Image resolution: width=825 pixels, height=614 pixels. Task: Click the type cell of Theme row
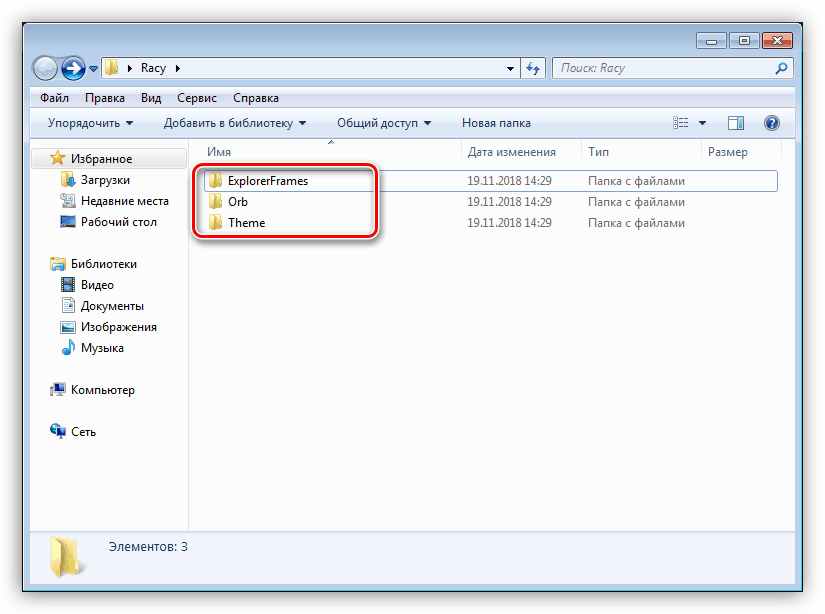(636, 223)
